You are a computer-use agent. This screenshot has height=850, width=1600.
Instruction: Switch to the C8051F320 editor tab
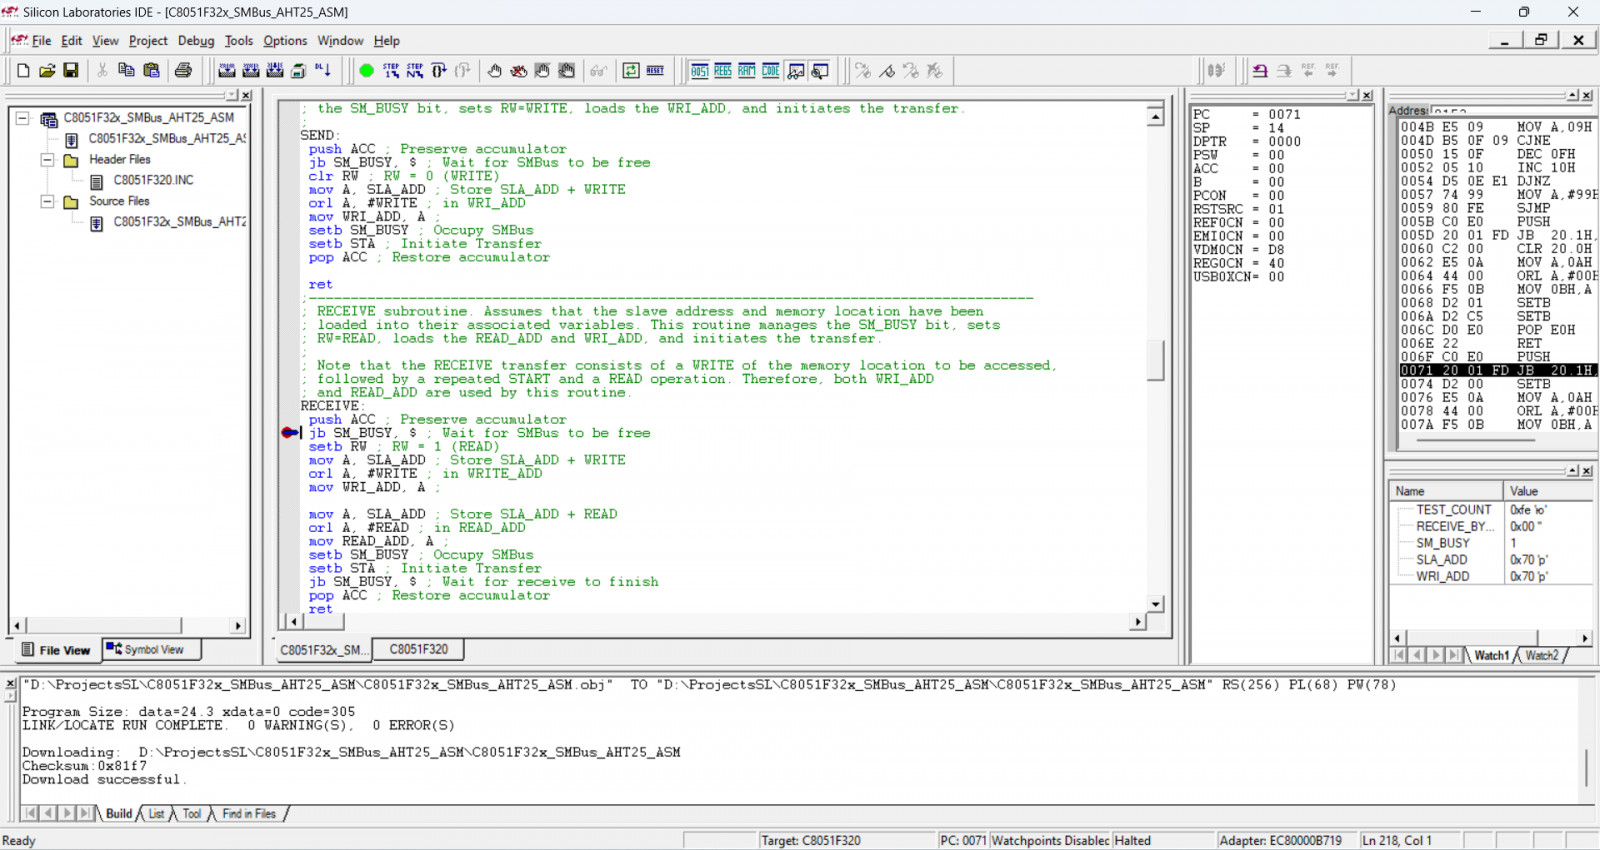[x=418, y=650]
